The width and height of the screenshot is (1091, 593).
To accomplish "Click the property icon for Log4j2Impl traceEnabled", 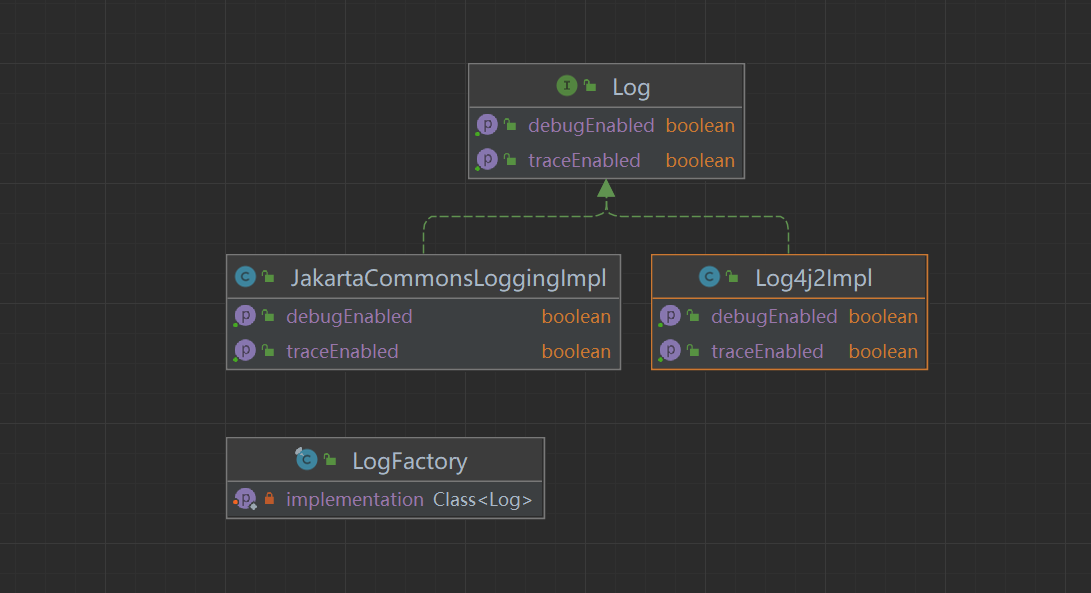I will pyautogui.click(x=670, y=351).
